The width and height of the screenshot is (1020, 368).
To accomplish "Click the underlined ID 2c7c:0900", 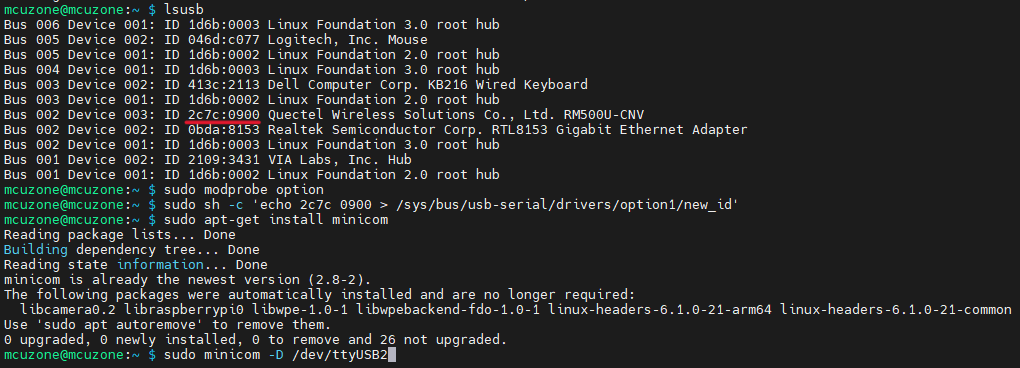I will click(224, 114).
